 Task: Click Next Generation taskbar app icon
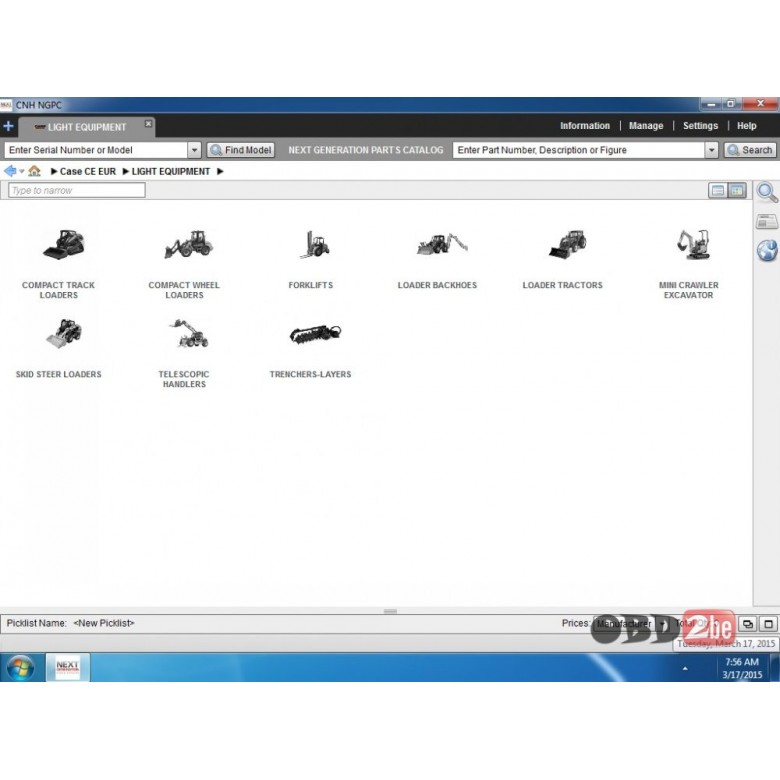tap(68, 667)
